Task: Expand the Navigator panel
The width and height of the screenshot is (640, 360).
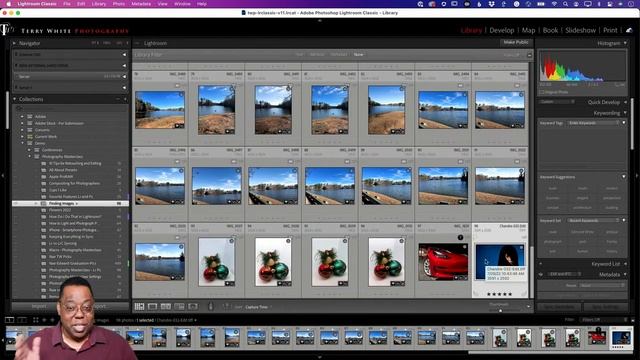Action: coord(14,43)
